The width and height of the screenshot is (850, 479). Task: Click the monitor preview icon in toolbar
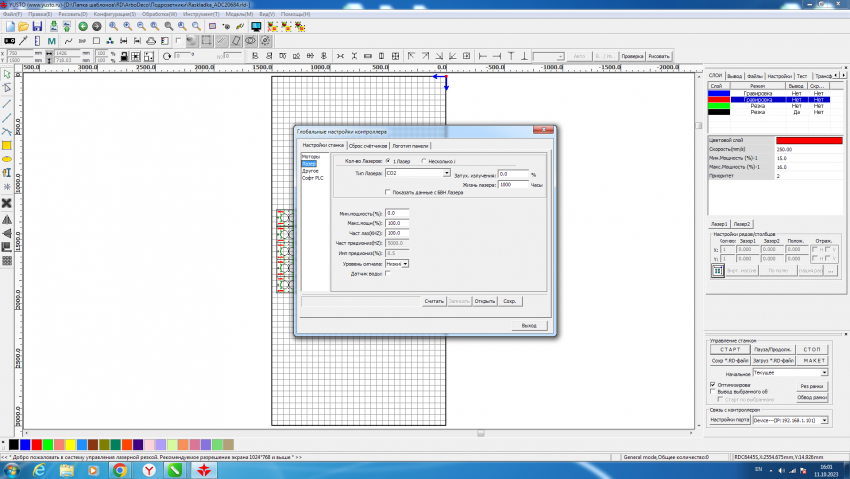(257, 26)
